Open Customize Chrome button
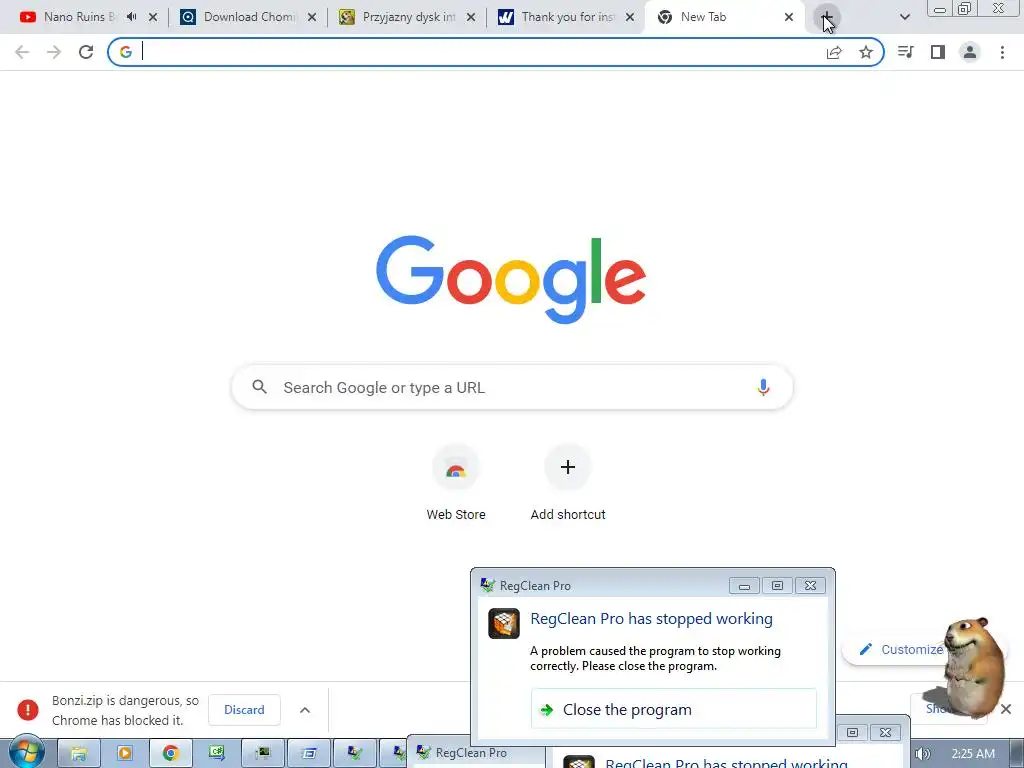1024x768 pixels. coord(900,650)
